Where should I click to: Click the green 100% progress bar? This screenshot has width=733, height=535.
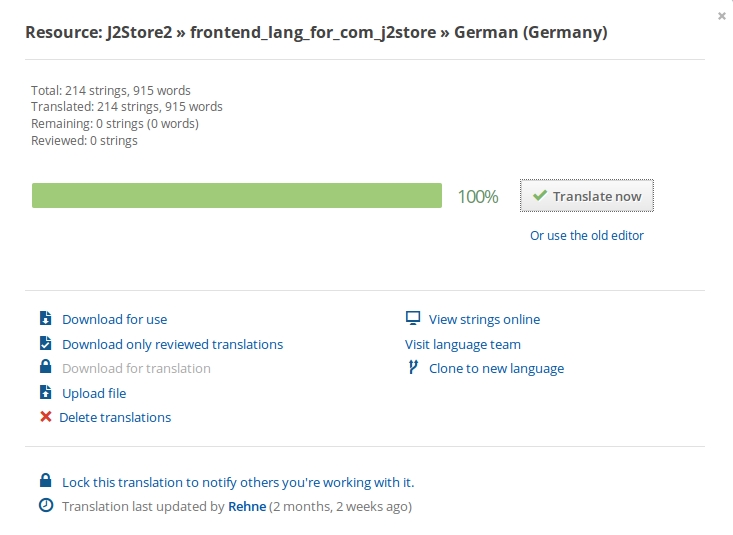[237, 195]
